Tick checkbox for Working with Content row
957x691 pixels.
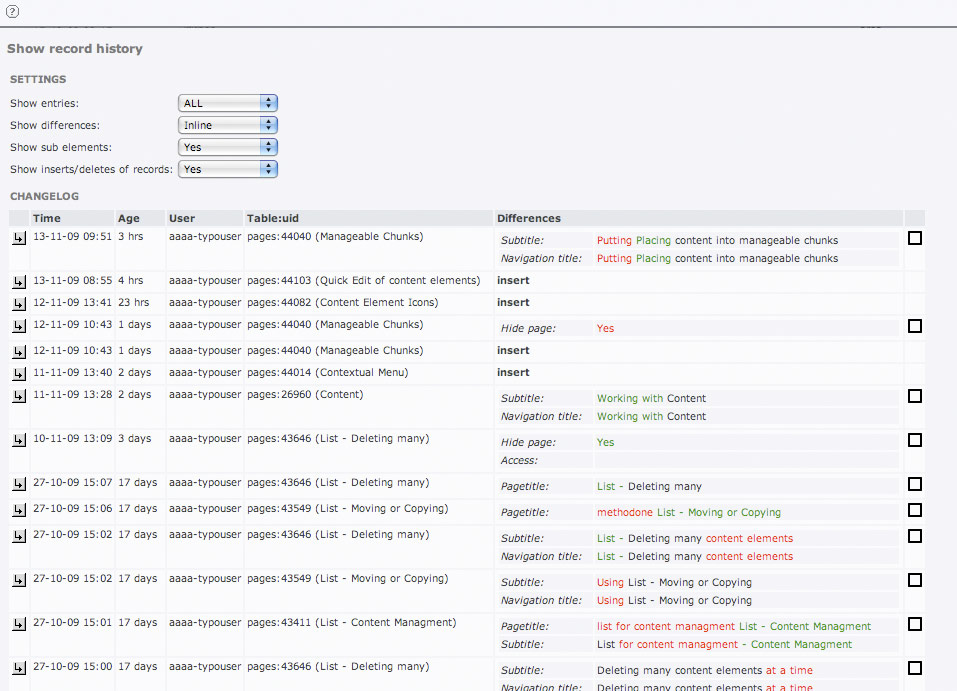pos(914,397)
